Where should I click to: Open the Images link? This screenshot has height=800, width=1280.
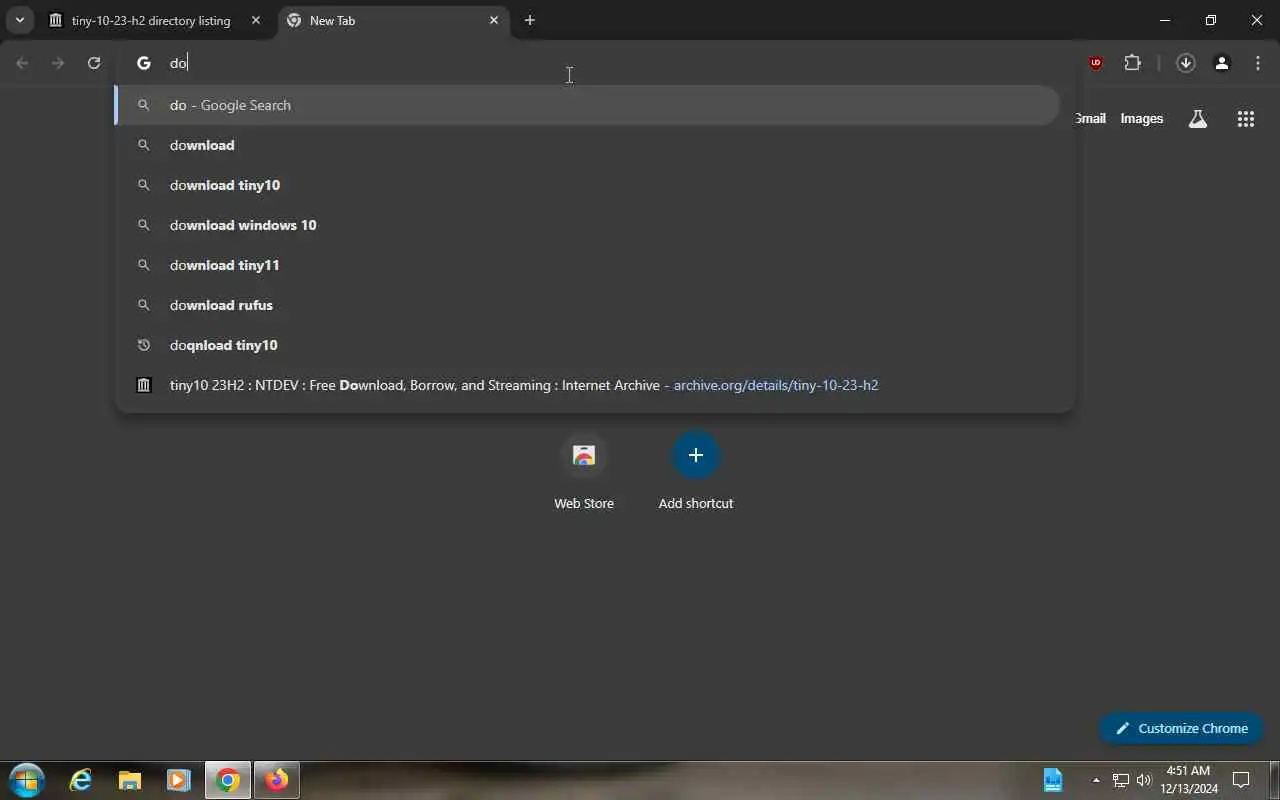tap(1142, 118)
